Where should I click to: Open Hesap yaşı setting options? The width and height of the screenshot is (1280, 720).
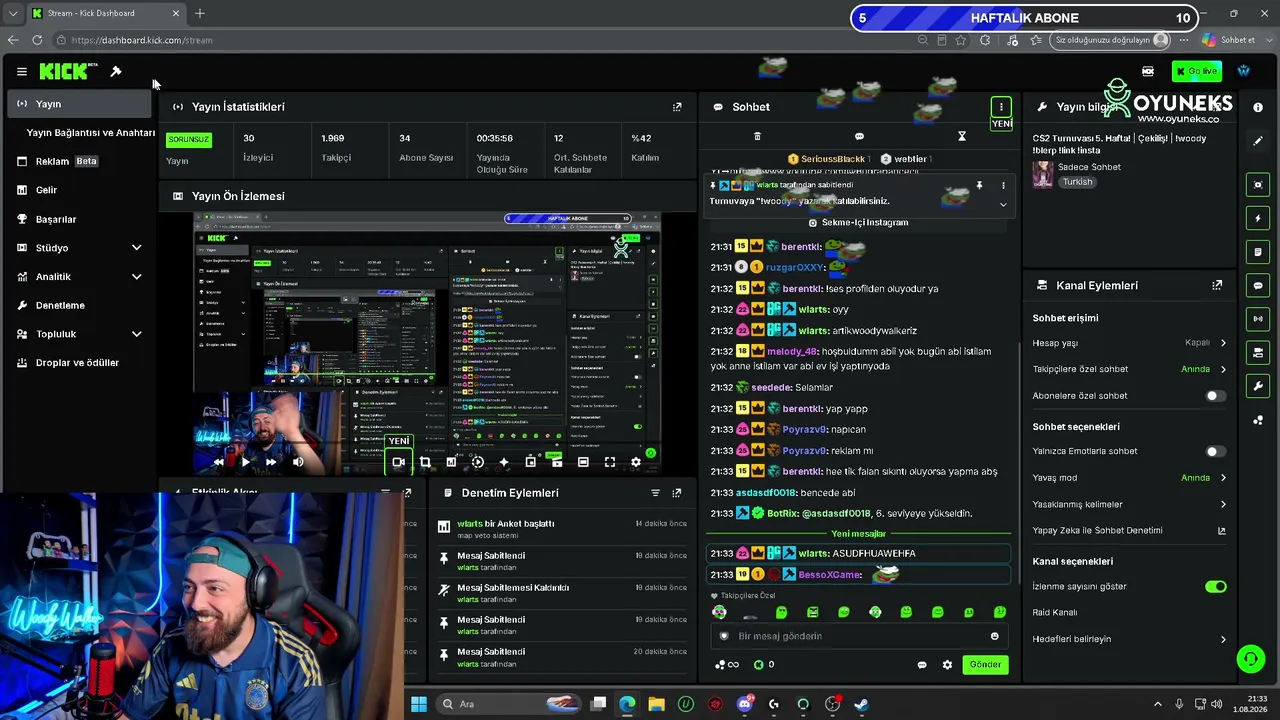coord(1130,343)
